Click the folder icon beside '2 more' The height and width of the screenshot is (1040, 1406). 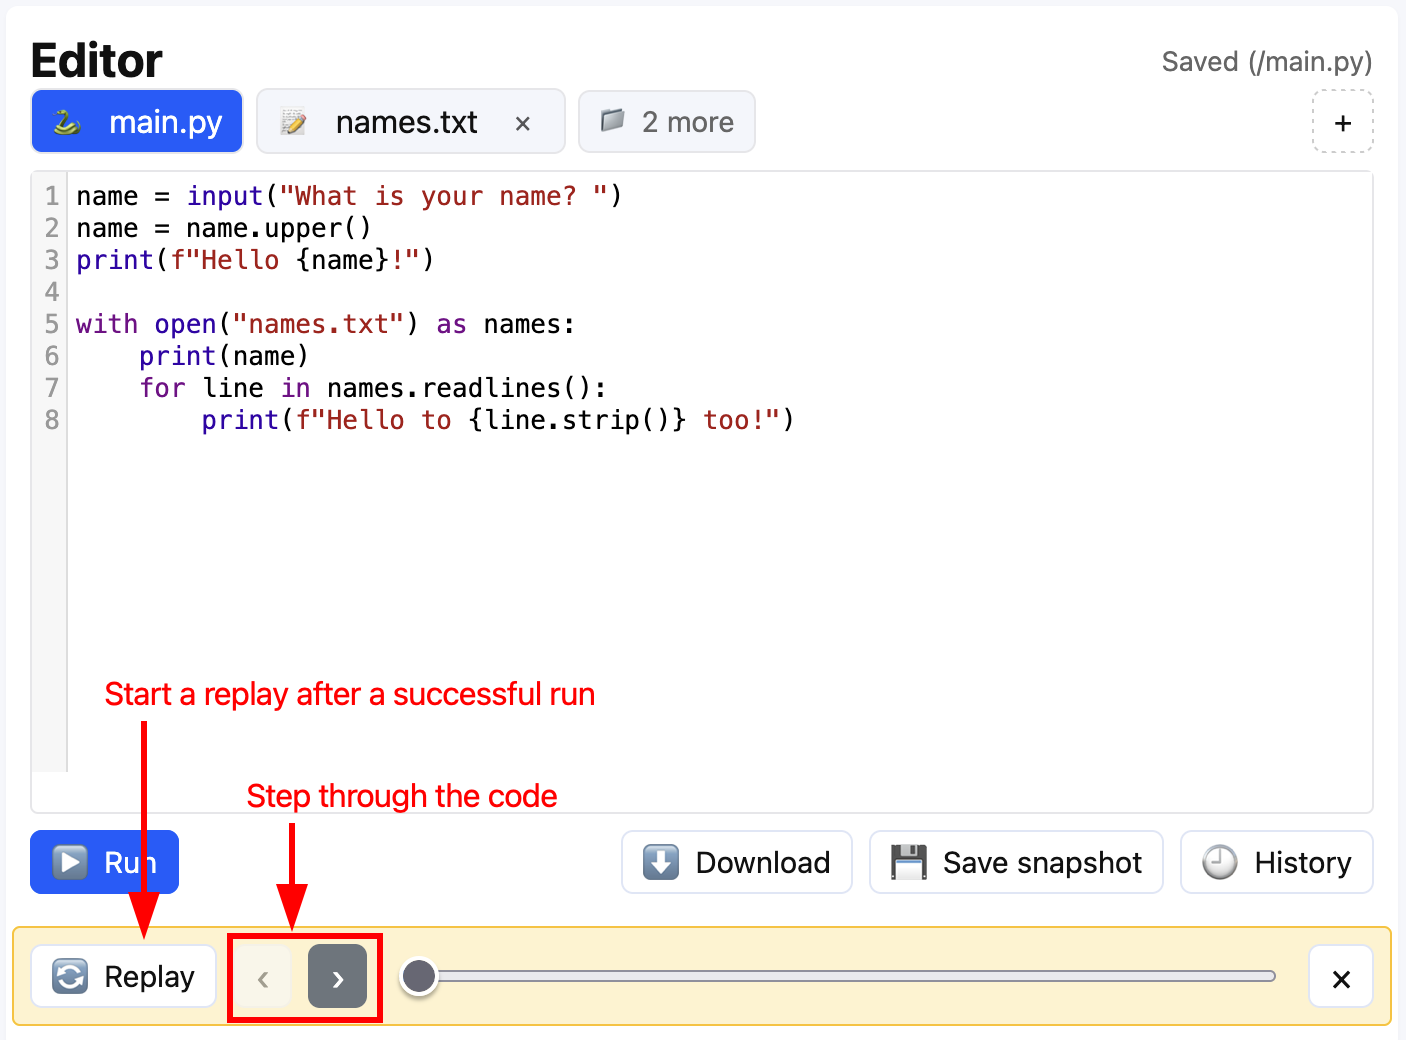coord(612,121)
